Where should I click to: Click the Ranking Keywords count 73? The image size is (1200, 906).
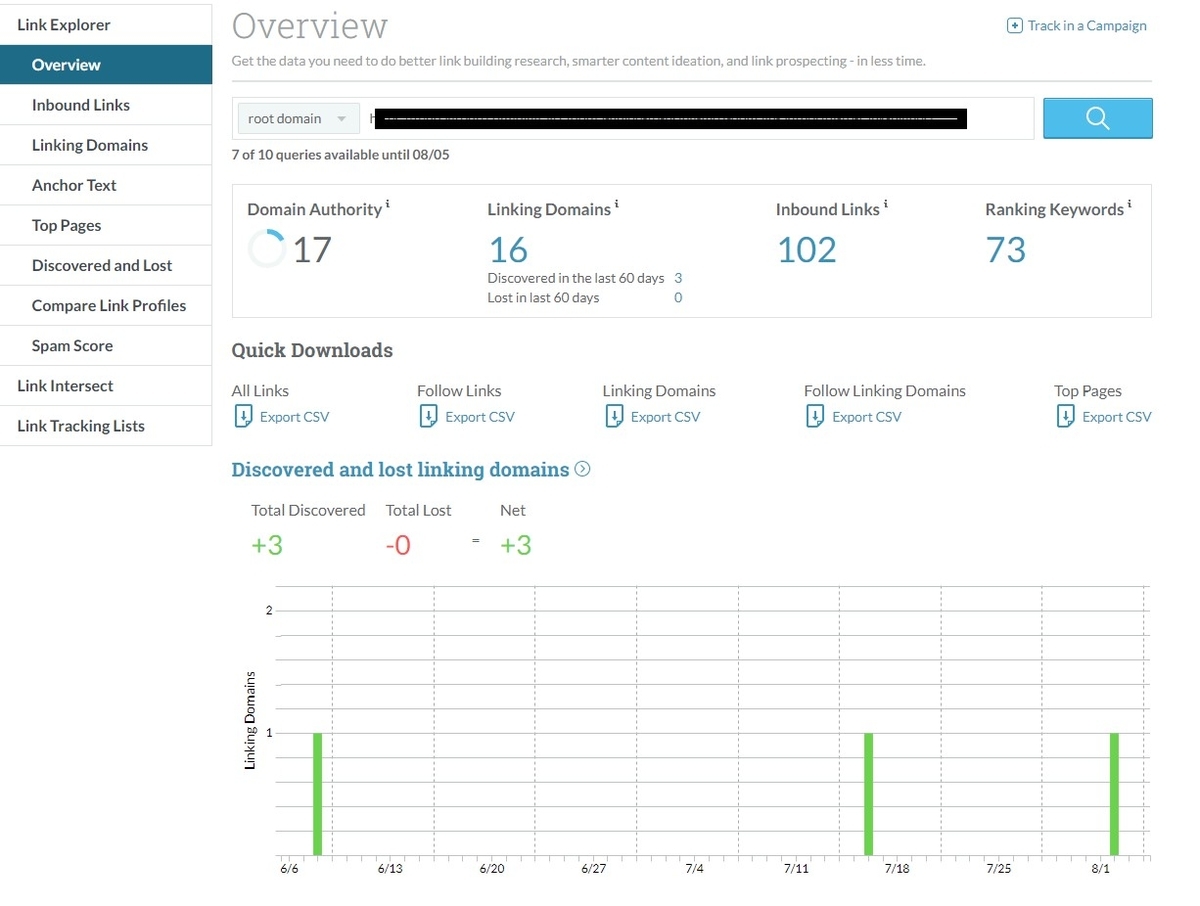coord(1006,249)
